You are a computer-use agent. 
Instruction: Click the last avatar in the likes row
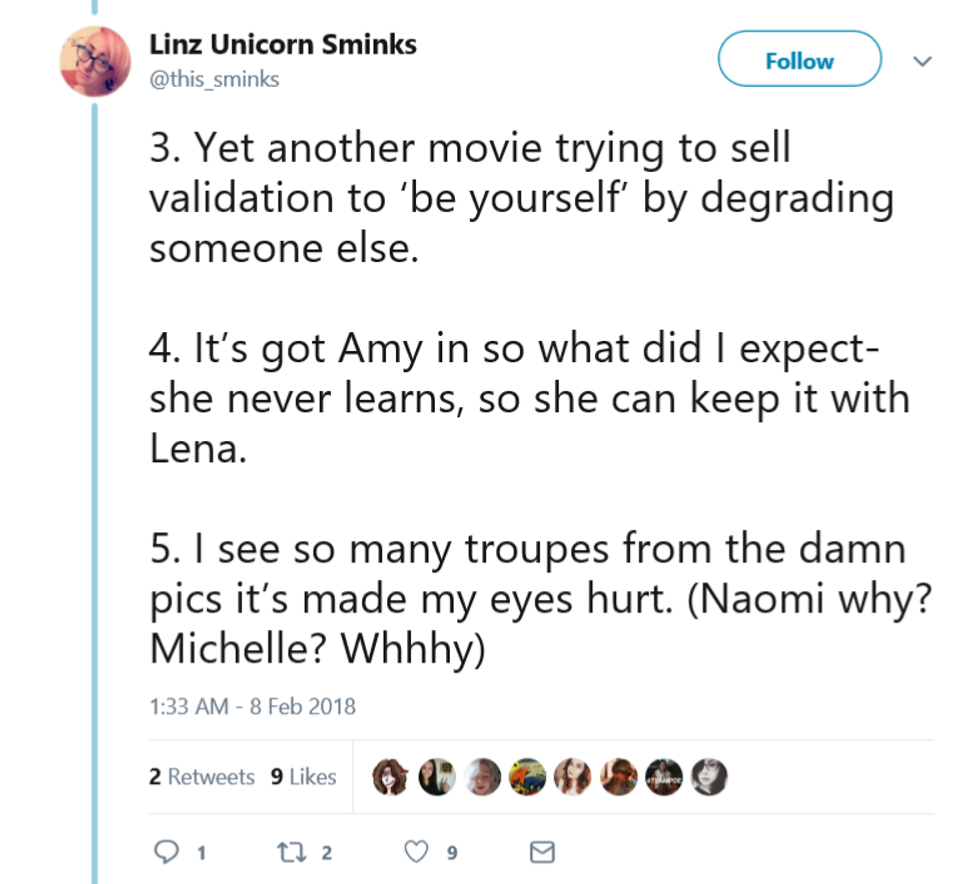coord(708,776)
